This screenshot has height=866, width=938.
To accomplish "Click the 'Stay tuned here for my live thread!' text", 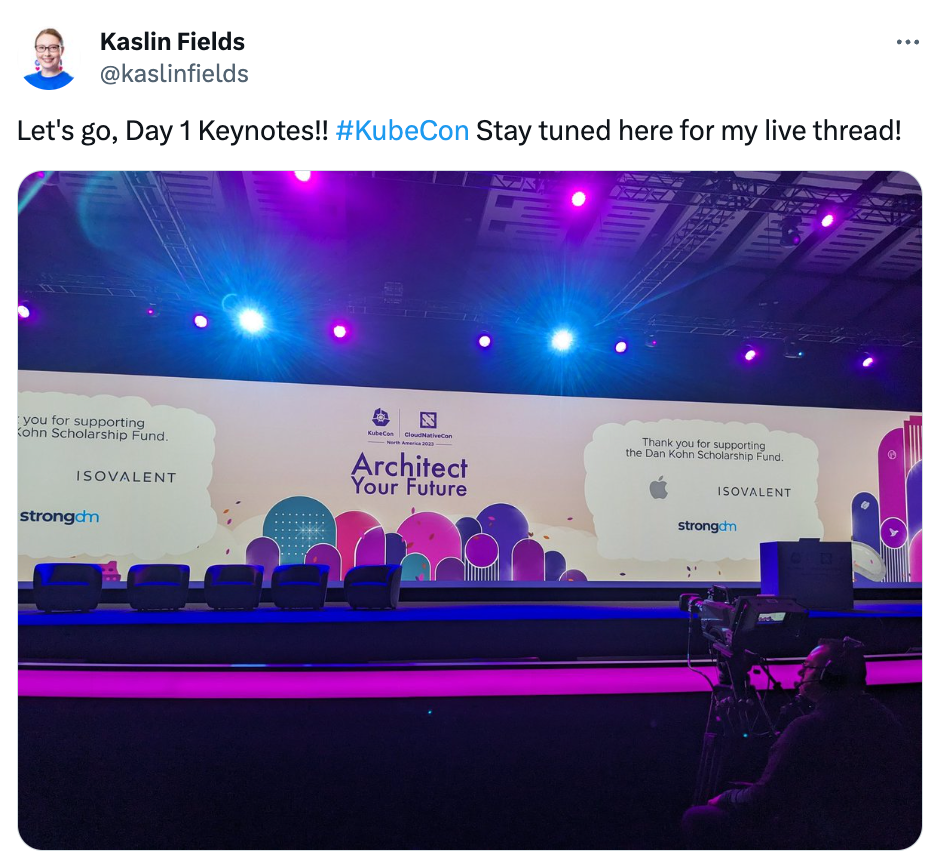I will click(689, 131).
